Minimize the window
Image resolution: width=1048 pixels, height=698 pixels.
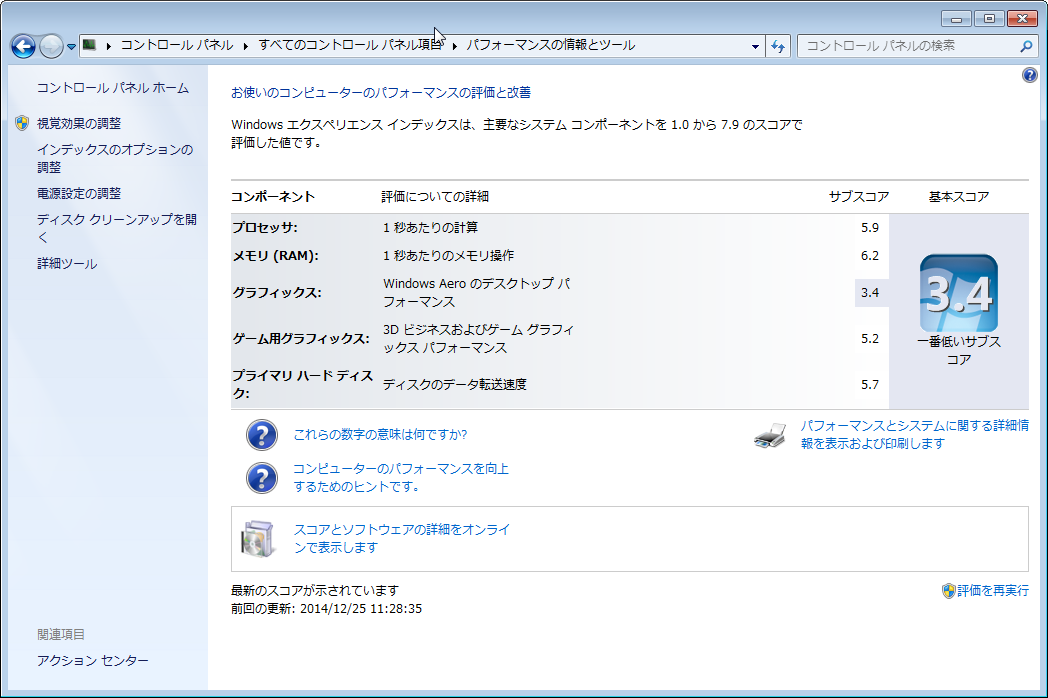(956, 19)
